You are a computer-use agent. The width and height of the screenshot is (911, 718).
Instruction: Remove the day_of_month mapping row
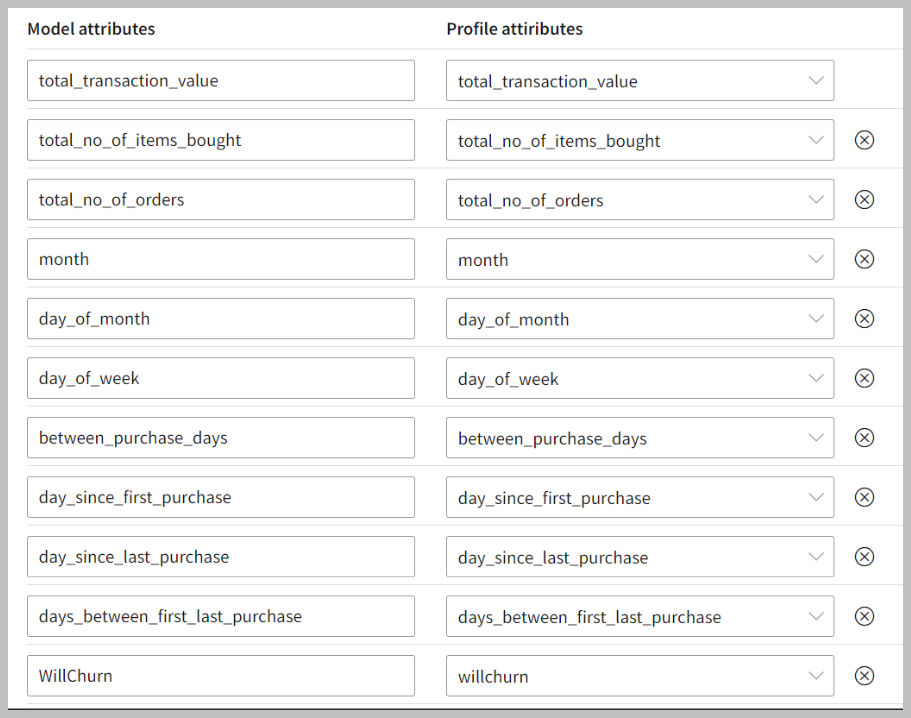point(865,319)
